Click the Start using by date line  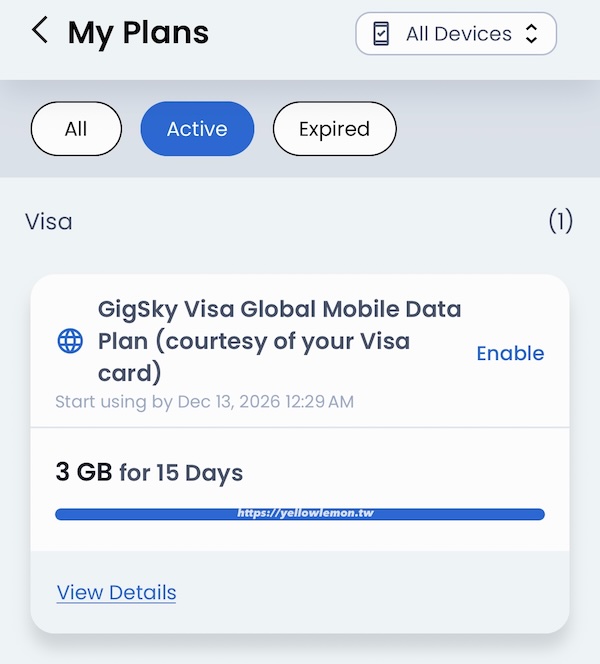click(x=204, y=402)
